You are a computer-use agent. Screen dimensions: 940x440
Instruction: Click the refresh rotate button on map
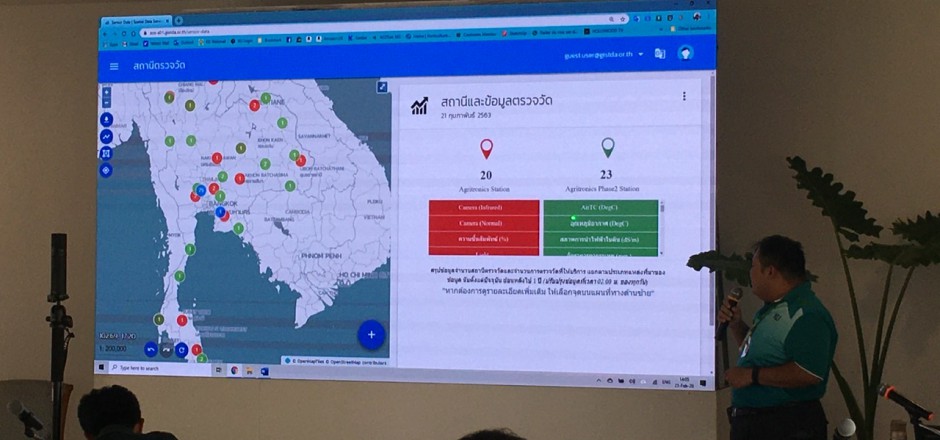[181, 350]
